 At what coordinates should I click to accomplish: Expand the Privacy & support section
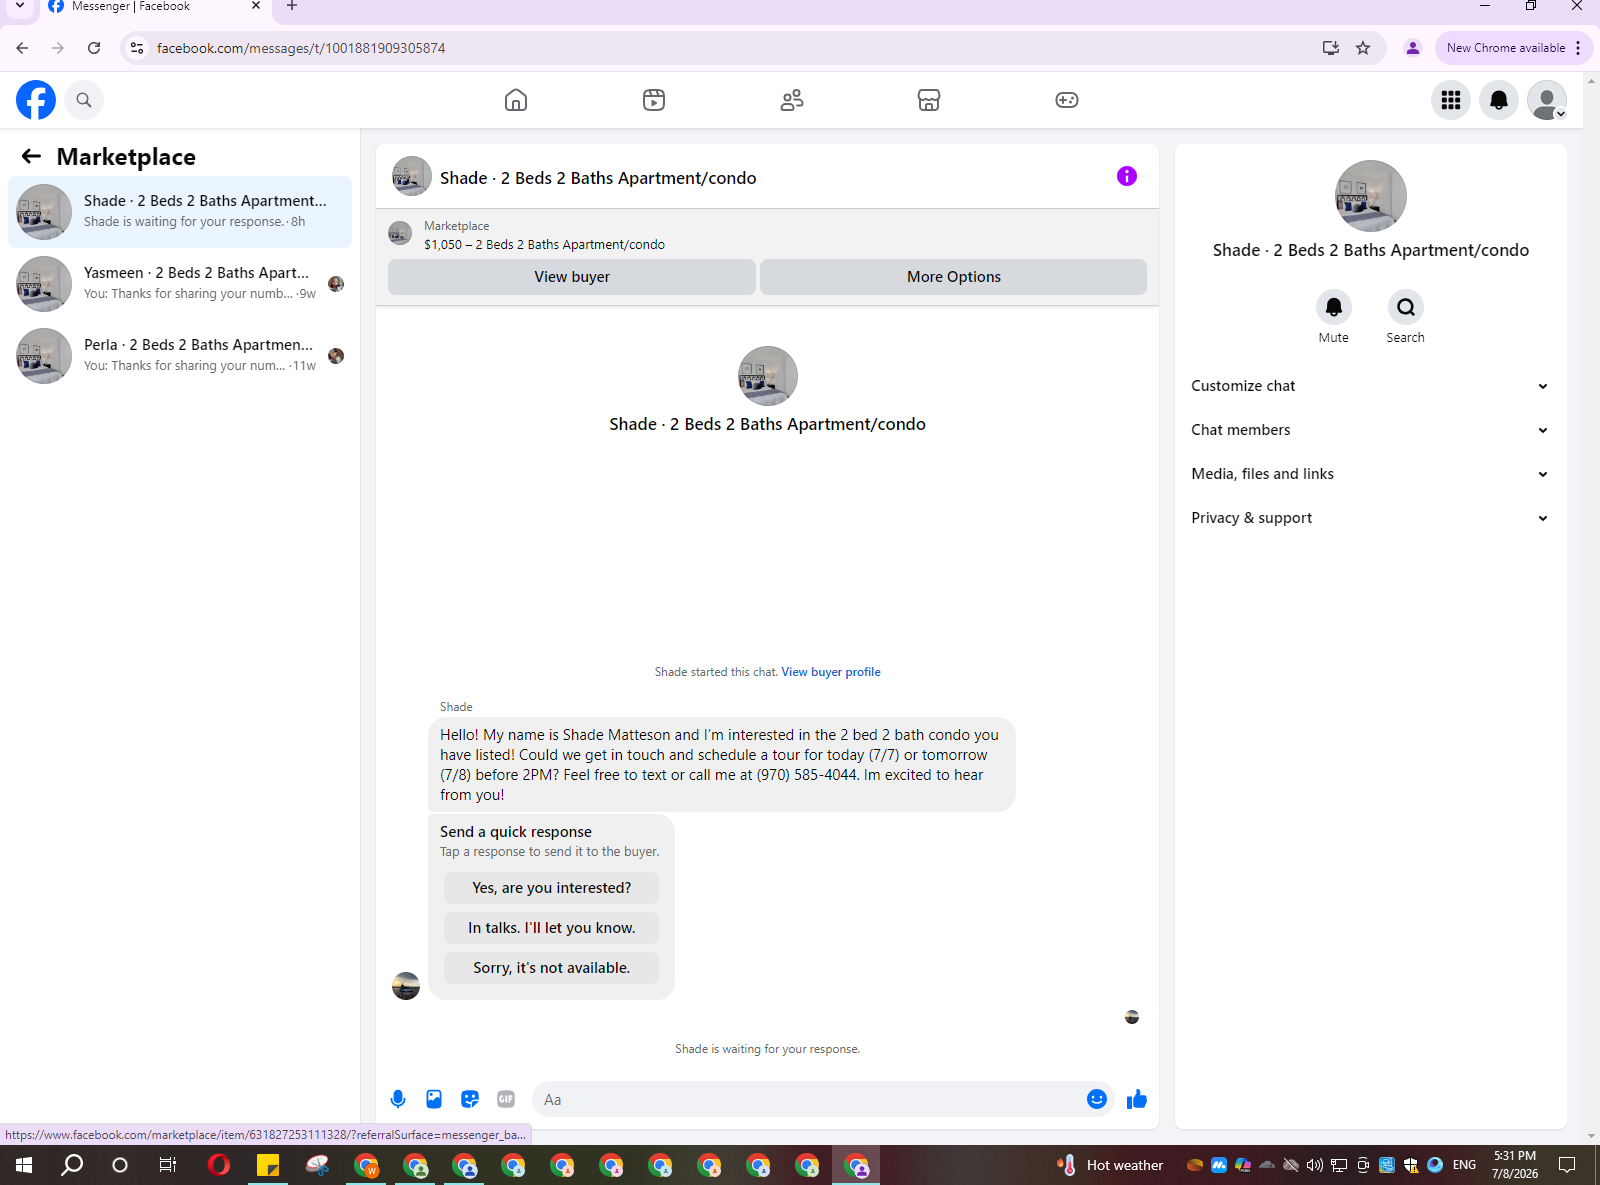1370,518
